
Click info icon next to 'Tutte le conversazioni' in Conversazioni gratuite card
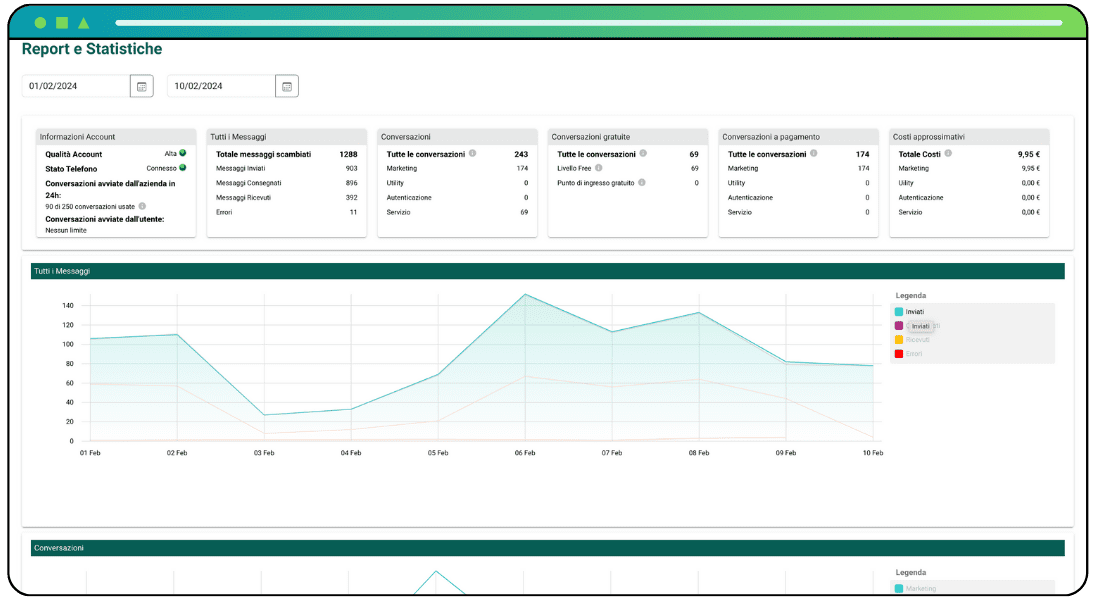tap(643, 154)
